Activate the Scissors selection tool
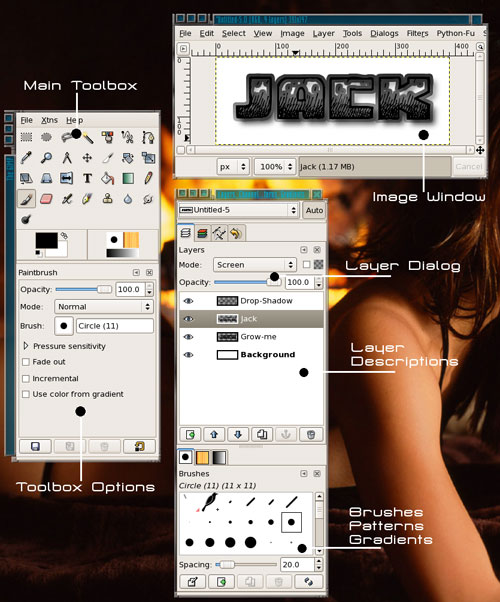This screenshot has width=500, height=602. (128, 137)
